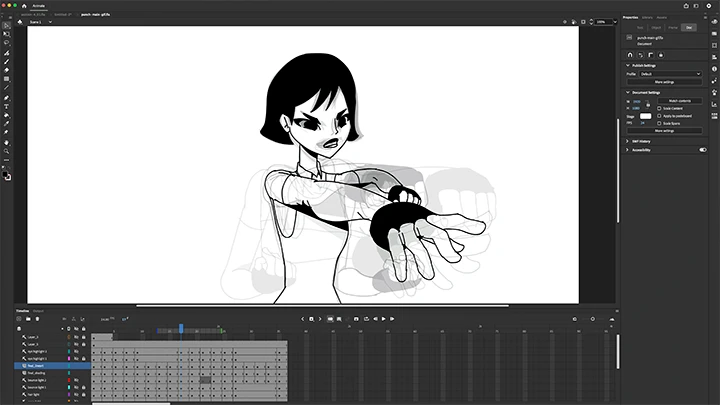The height and width of the screenshot is (405, 720).
Task: Step forward one frame
Action: coord(392,319)
